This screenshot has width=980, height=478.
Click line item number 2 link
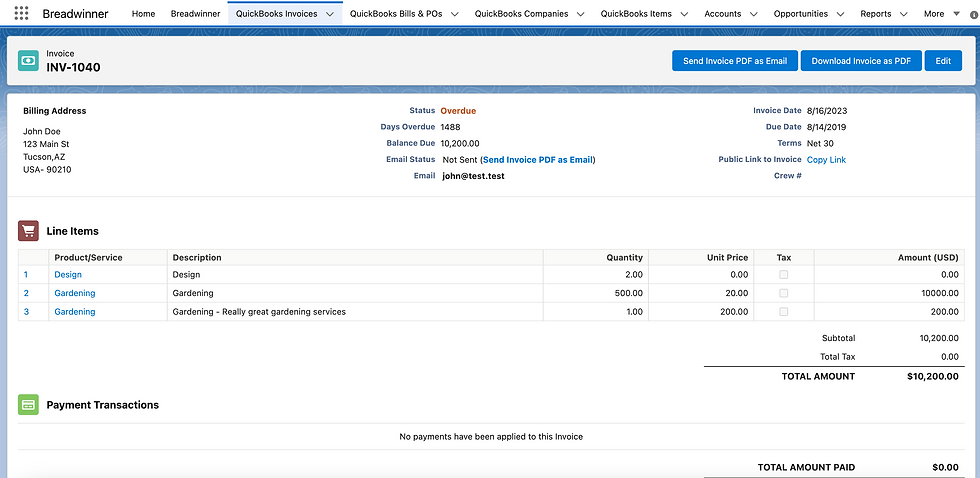[x=26, y=293]
